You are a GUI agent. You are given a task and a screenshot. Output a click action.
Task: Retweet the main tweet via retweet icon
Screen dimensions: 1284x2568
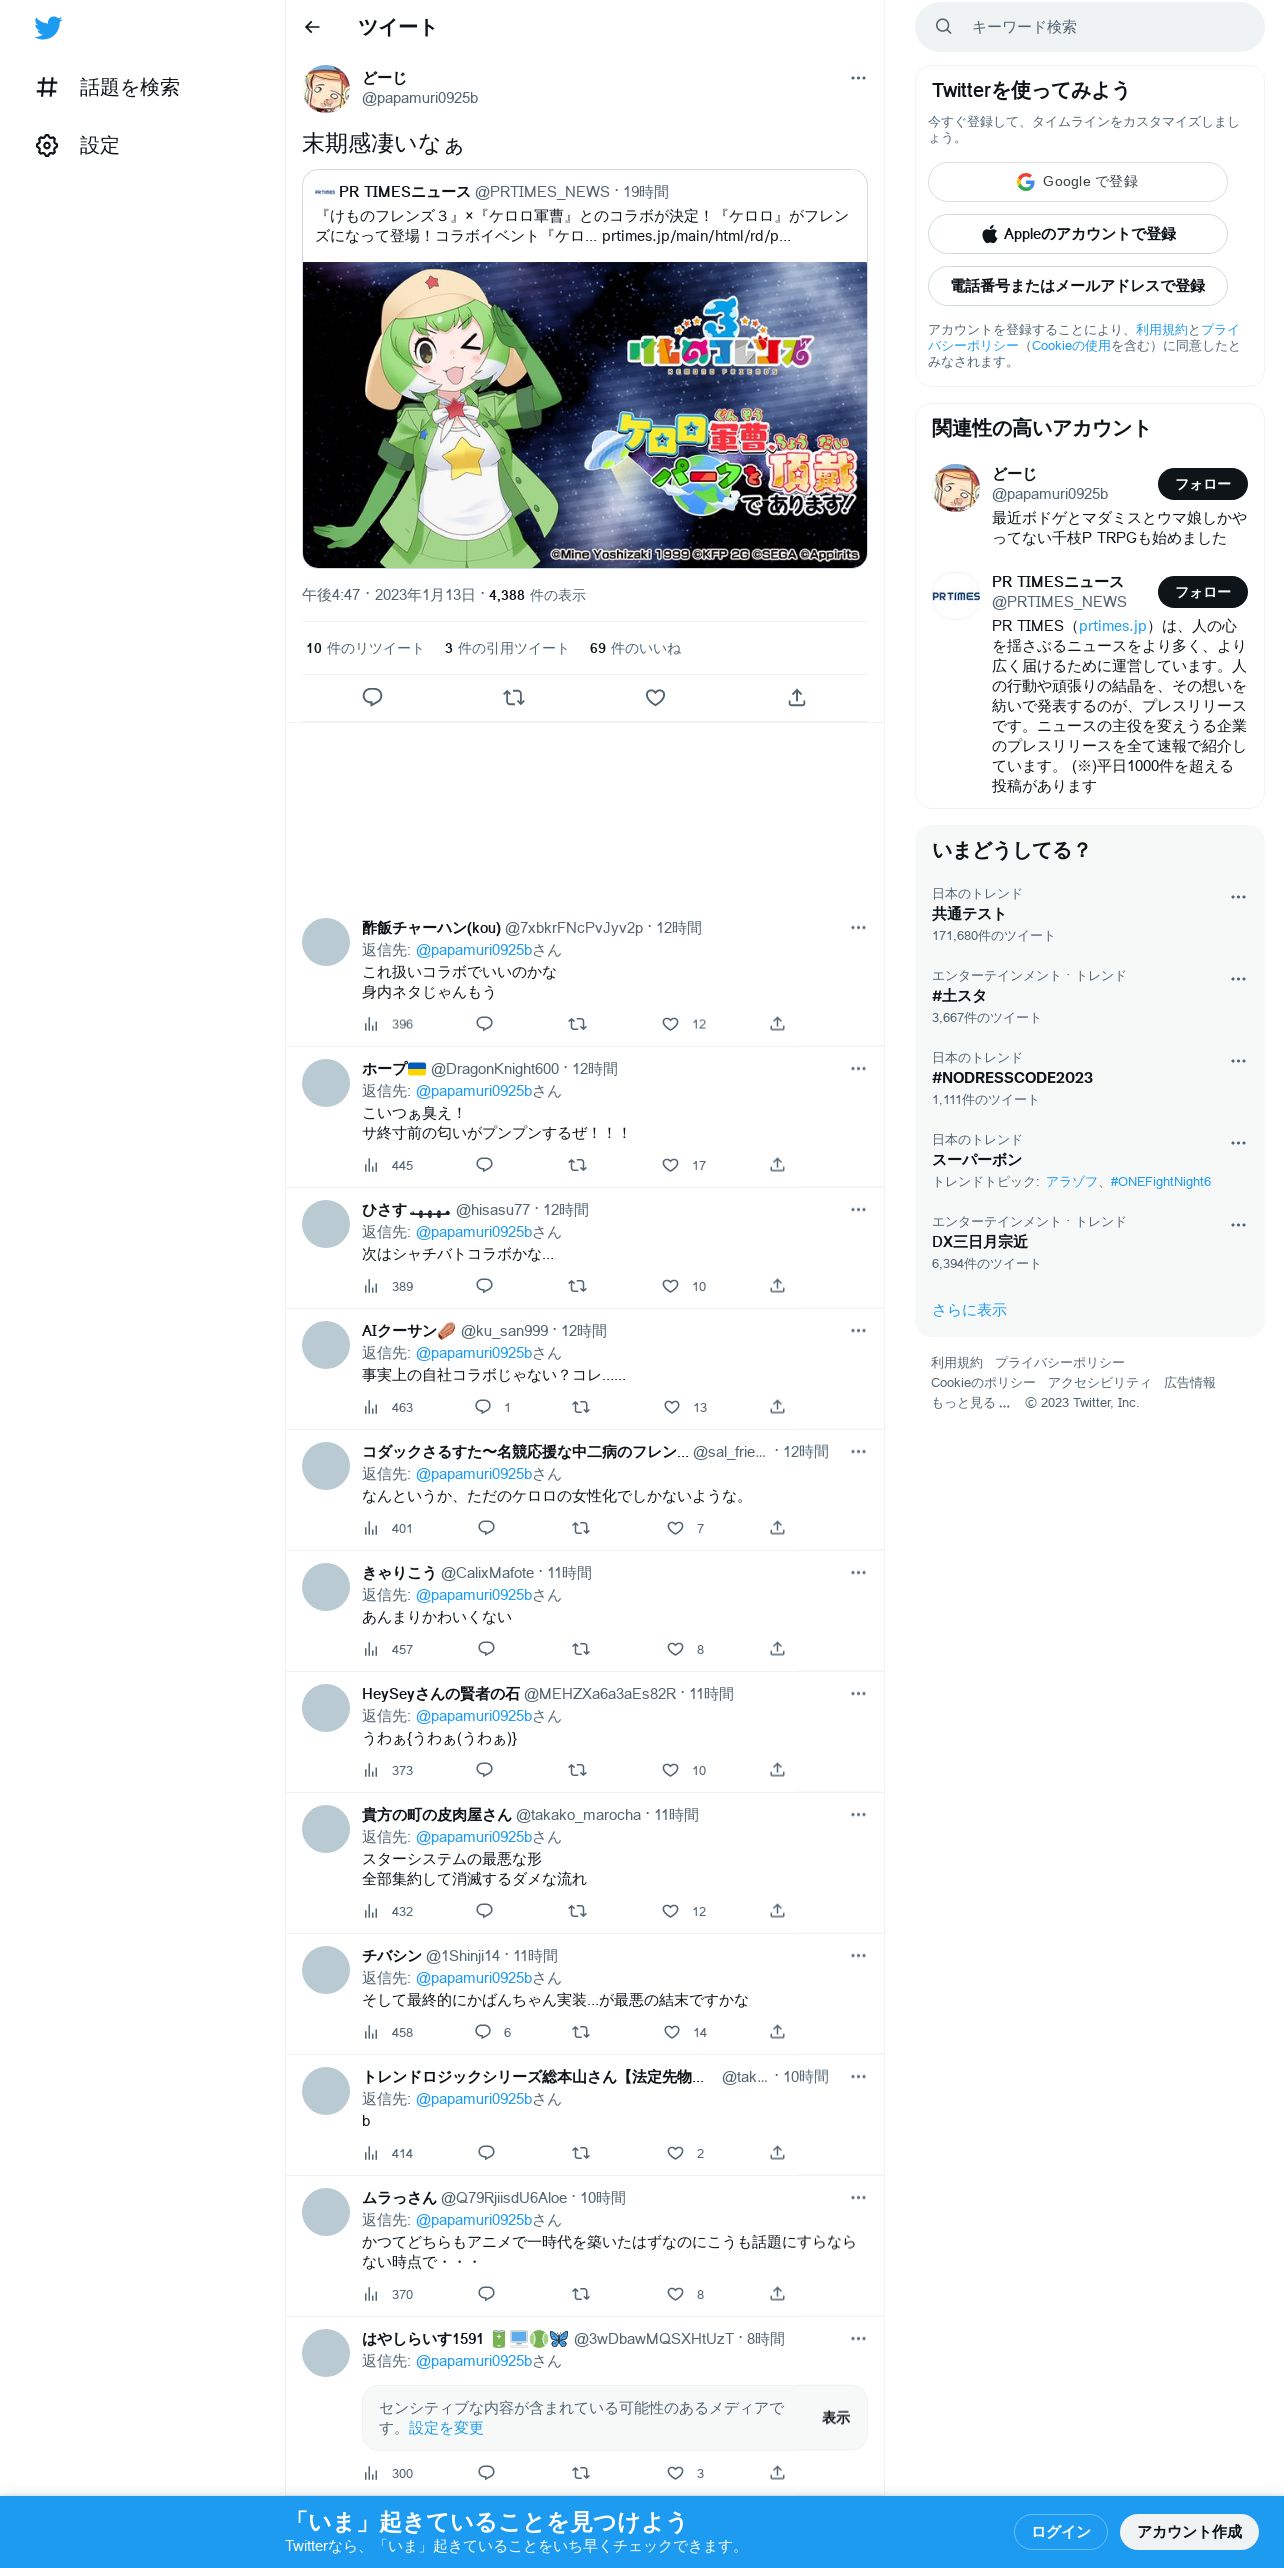(x=514, y=697)
